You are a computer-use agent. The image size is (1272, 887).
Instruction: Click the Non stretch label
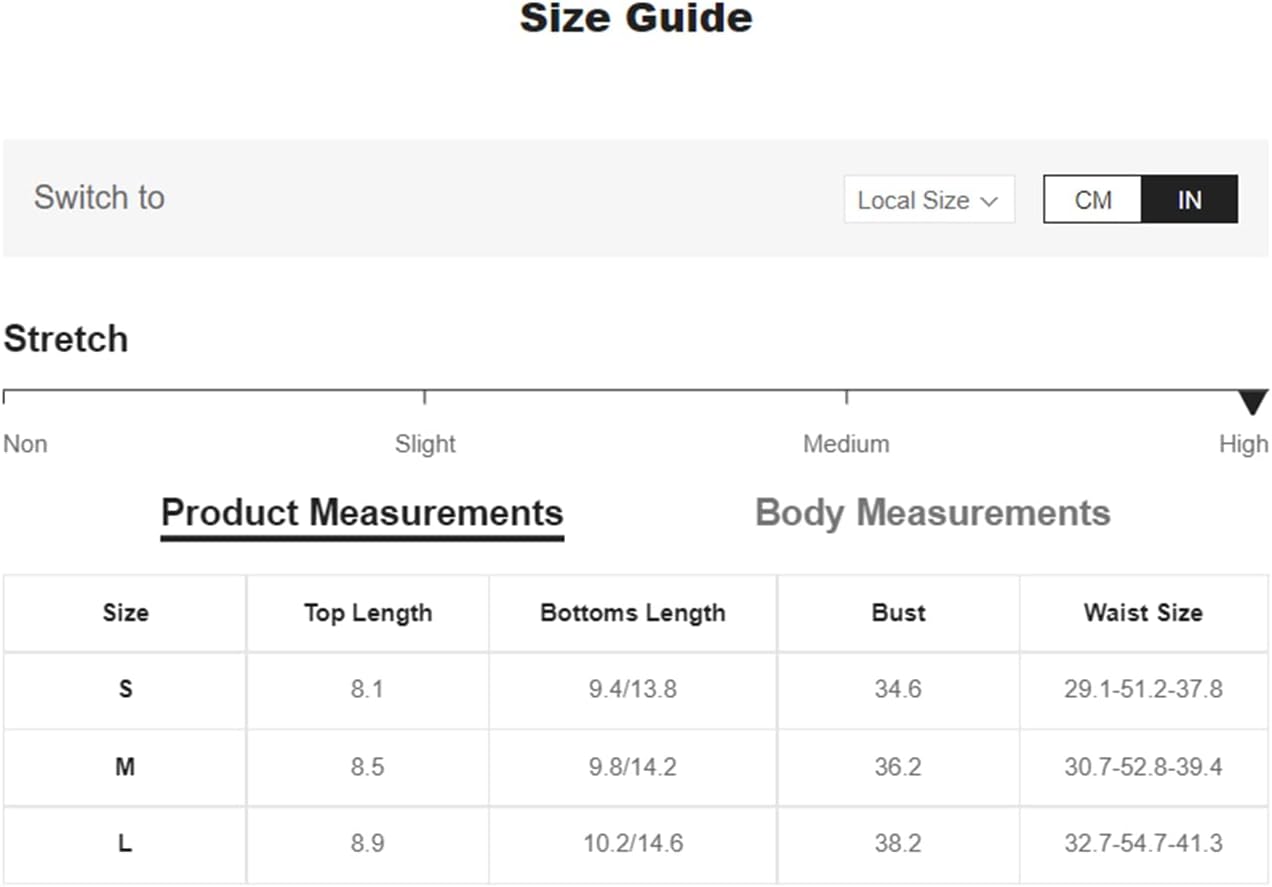(25, 444)
